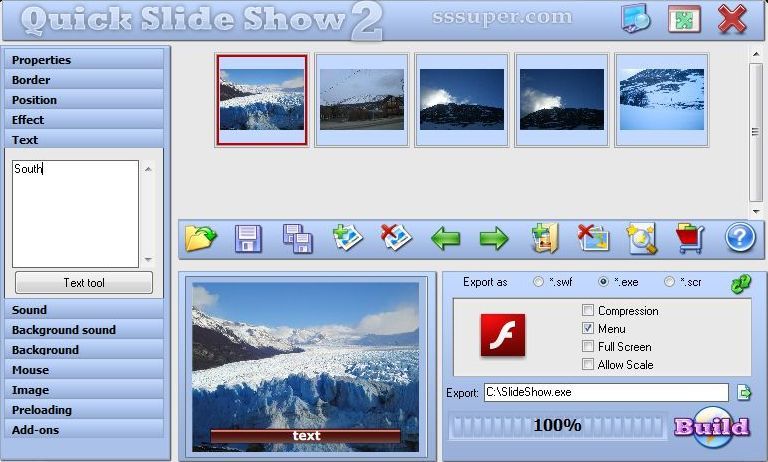Enable the Allow Scale checkbox

(588, 364)
